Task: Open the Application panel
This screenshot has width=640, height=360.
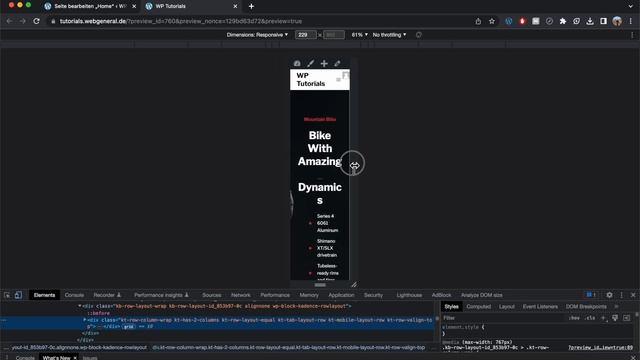Action: click(x=341, y=295)
